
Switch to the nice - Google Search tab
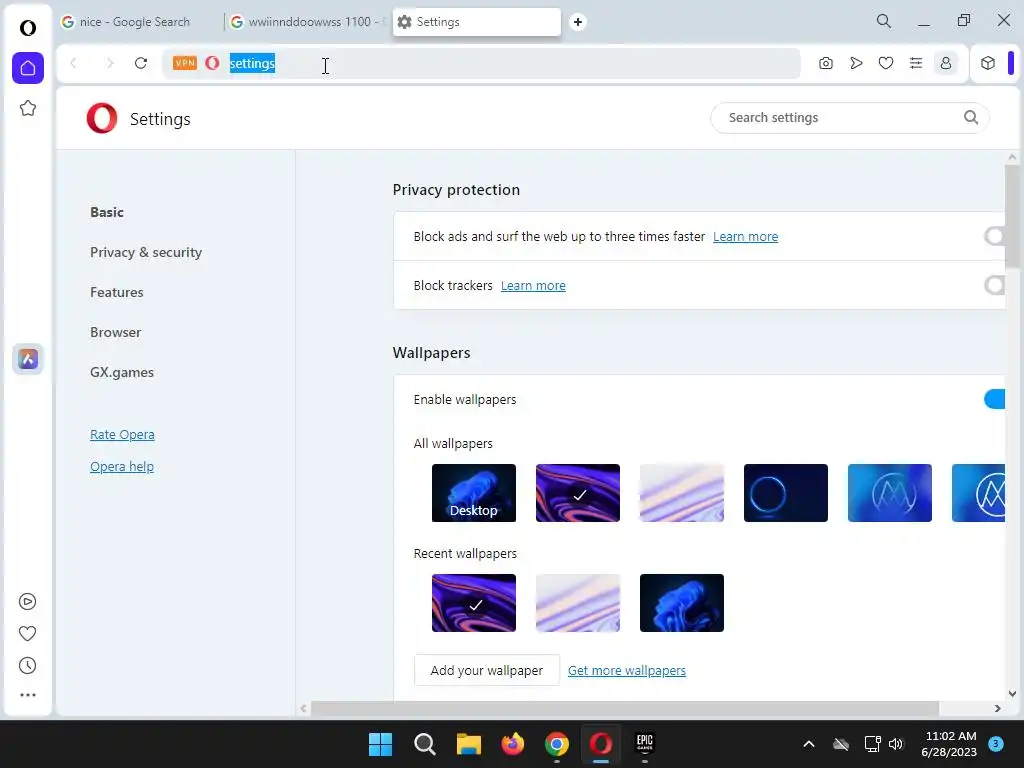tap(134, 22)
